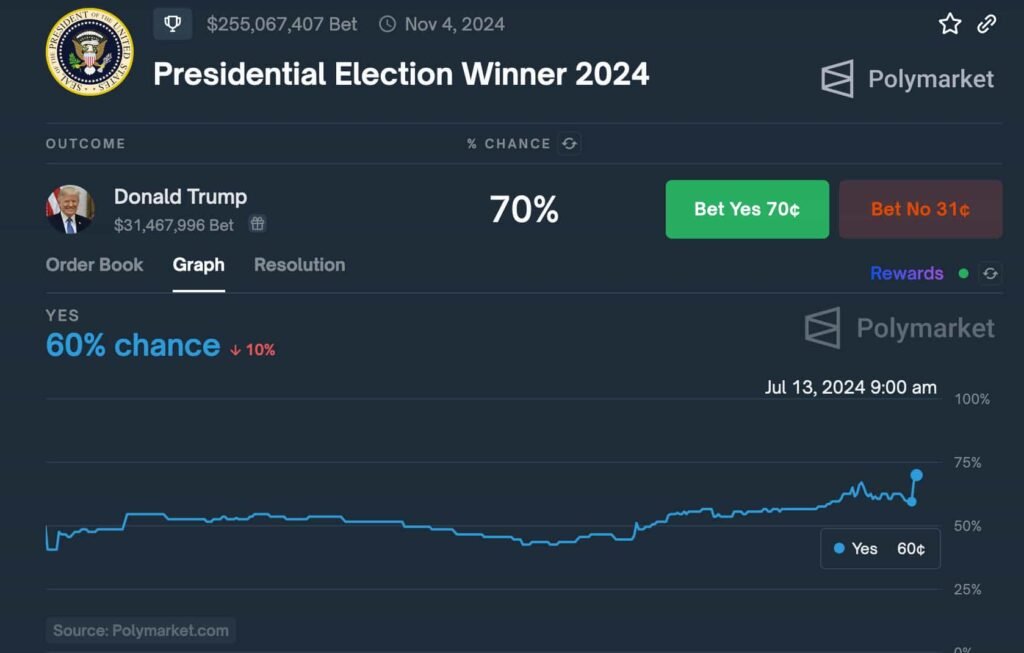Click Donald Trump's portrait thumbnail
1024x653 pixels.
click(70, 209)
